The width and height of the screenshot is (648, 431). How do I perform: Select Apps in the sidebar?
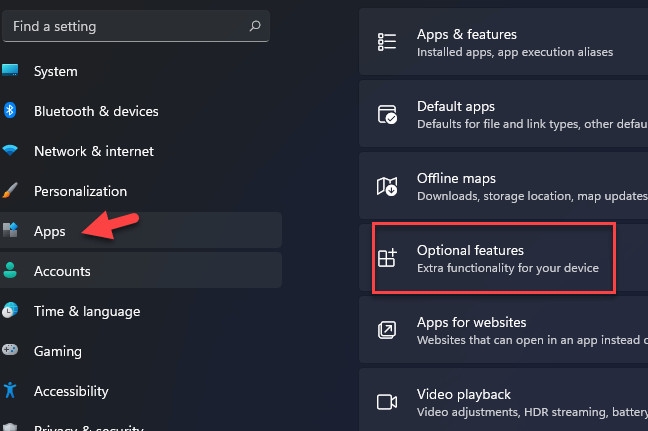[x=141, y=231]
